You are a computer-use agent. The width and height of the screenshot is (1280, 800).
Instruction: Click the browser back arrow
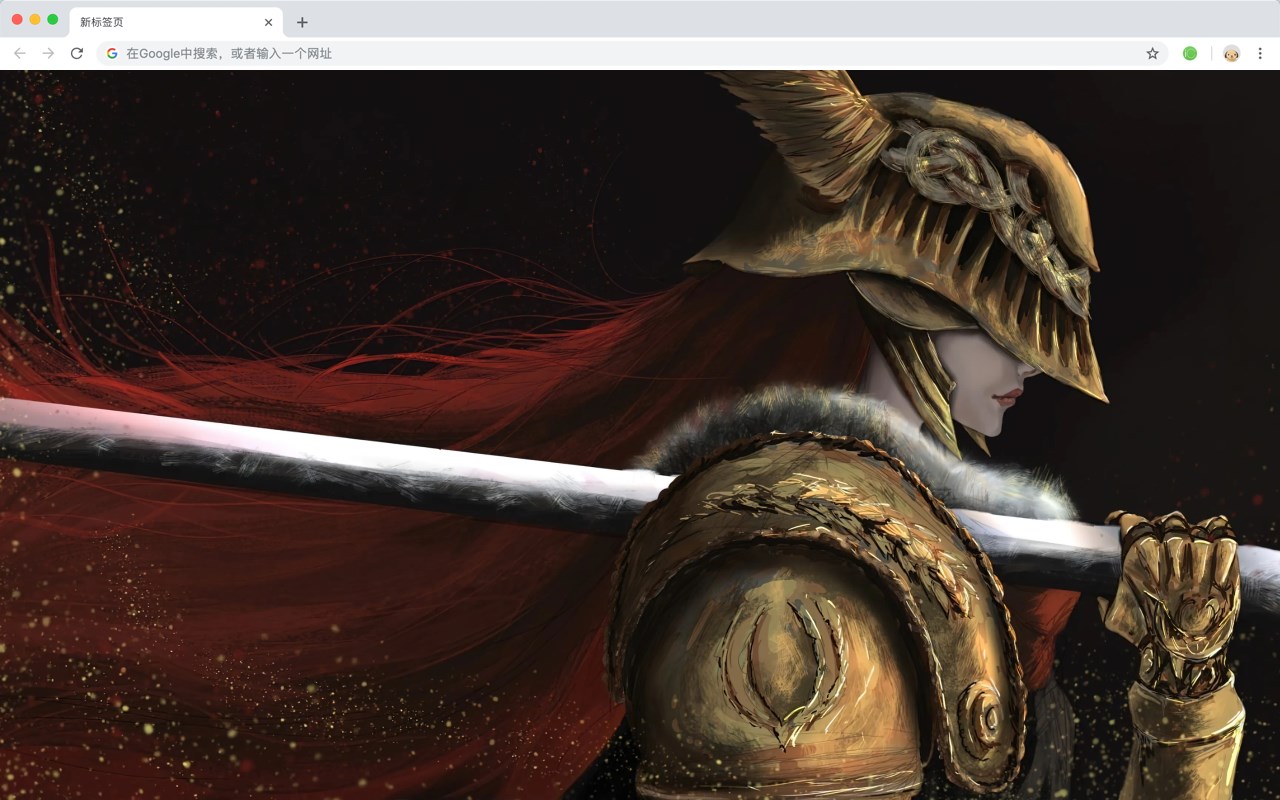coord(20,53)
